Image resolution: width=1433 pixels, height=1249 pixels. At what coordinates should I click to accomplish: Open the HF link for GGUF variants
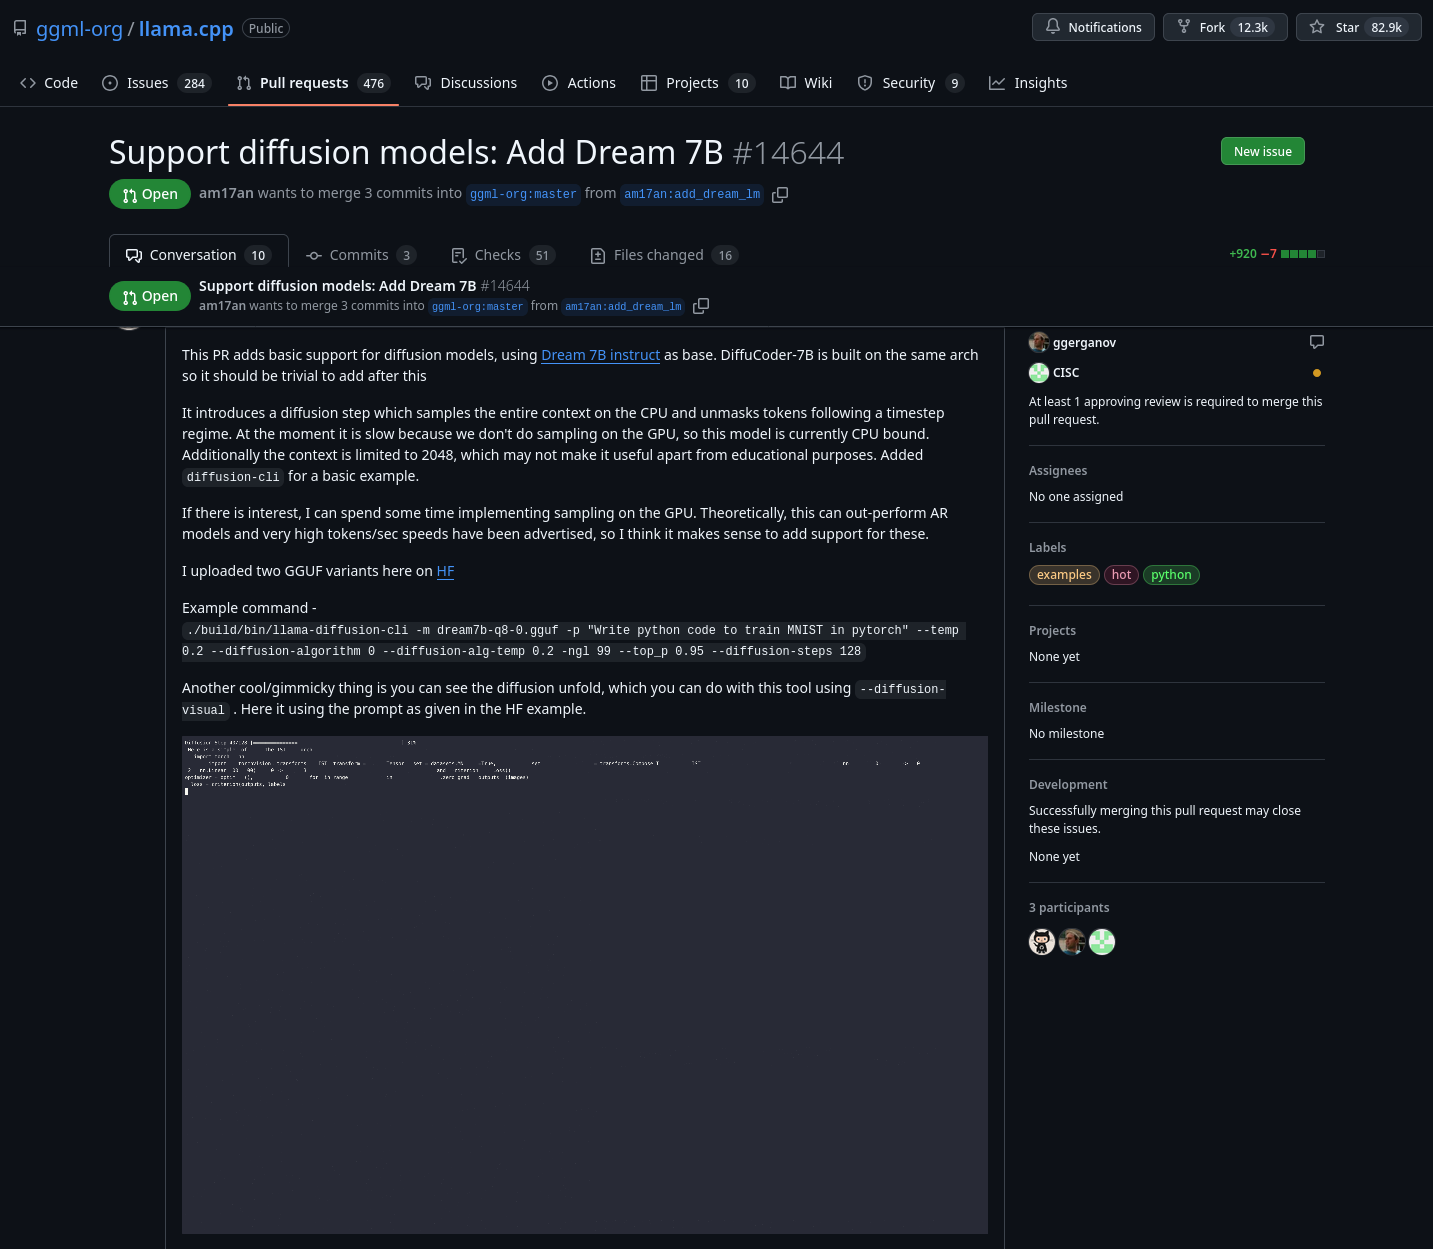click(x=445, y=571)
